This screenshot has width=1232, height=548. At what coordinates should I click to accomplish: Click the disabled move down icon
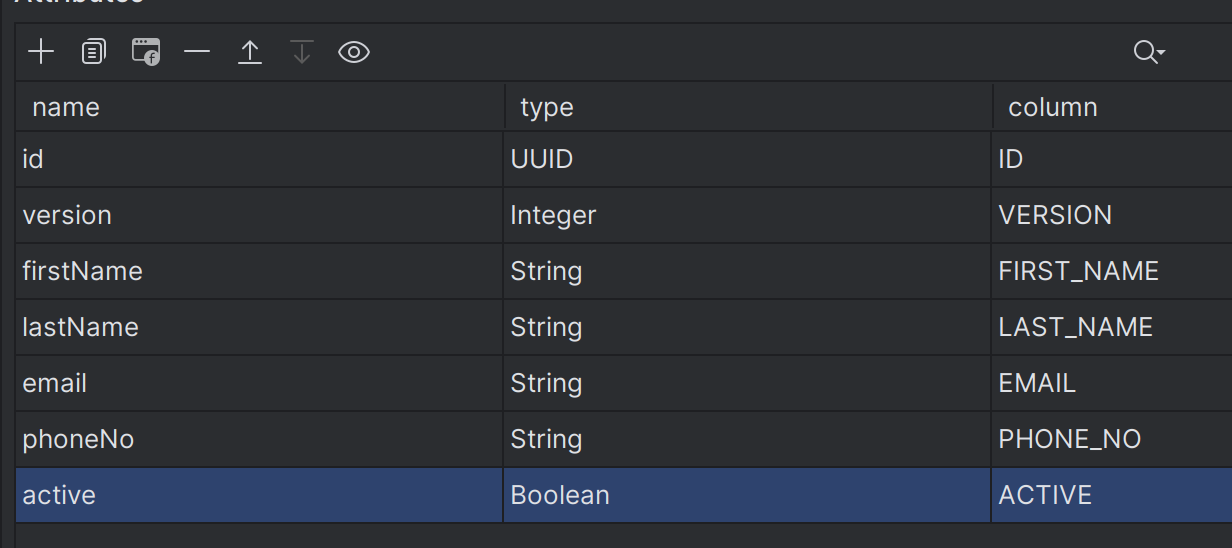tap(302, 52)
